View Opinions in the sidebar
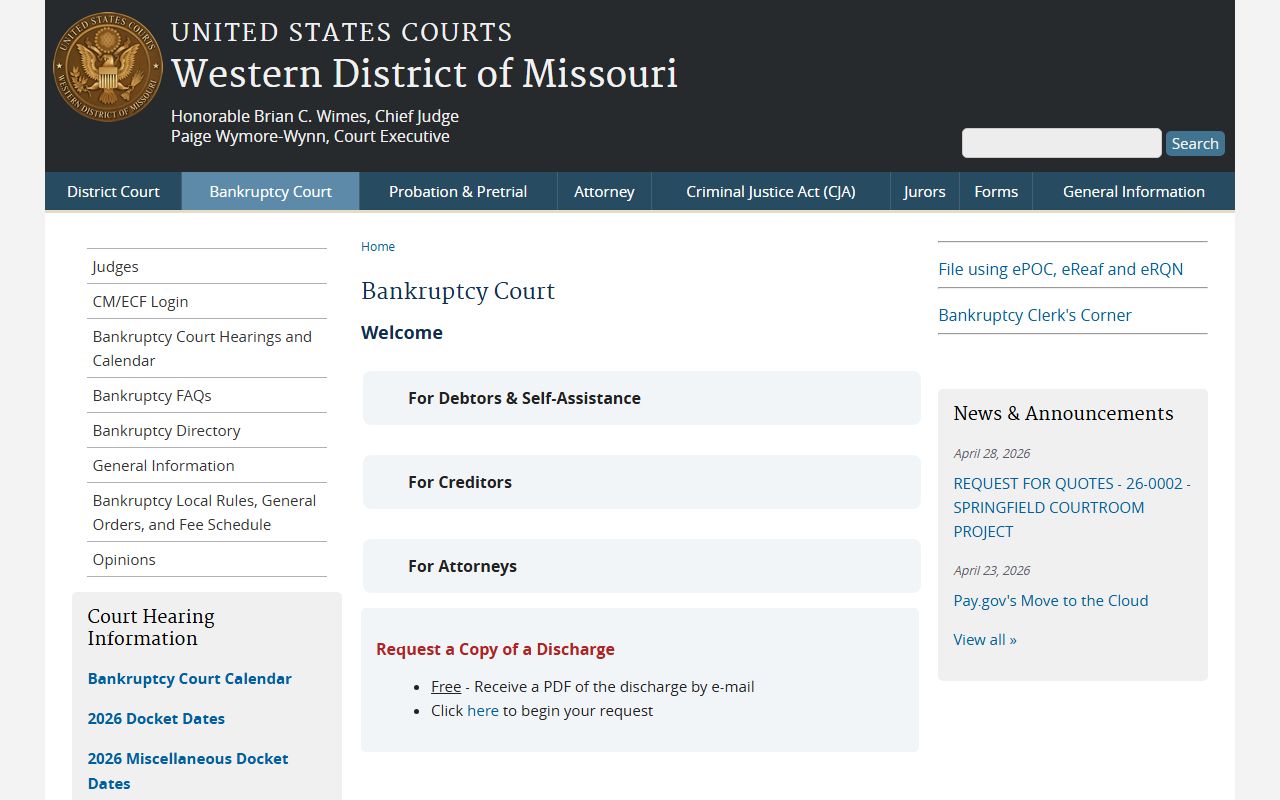The width and height of the screenshot is (1280, 800). point(207,559)
